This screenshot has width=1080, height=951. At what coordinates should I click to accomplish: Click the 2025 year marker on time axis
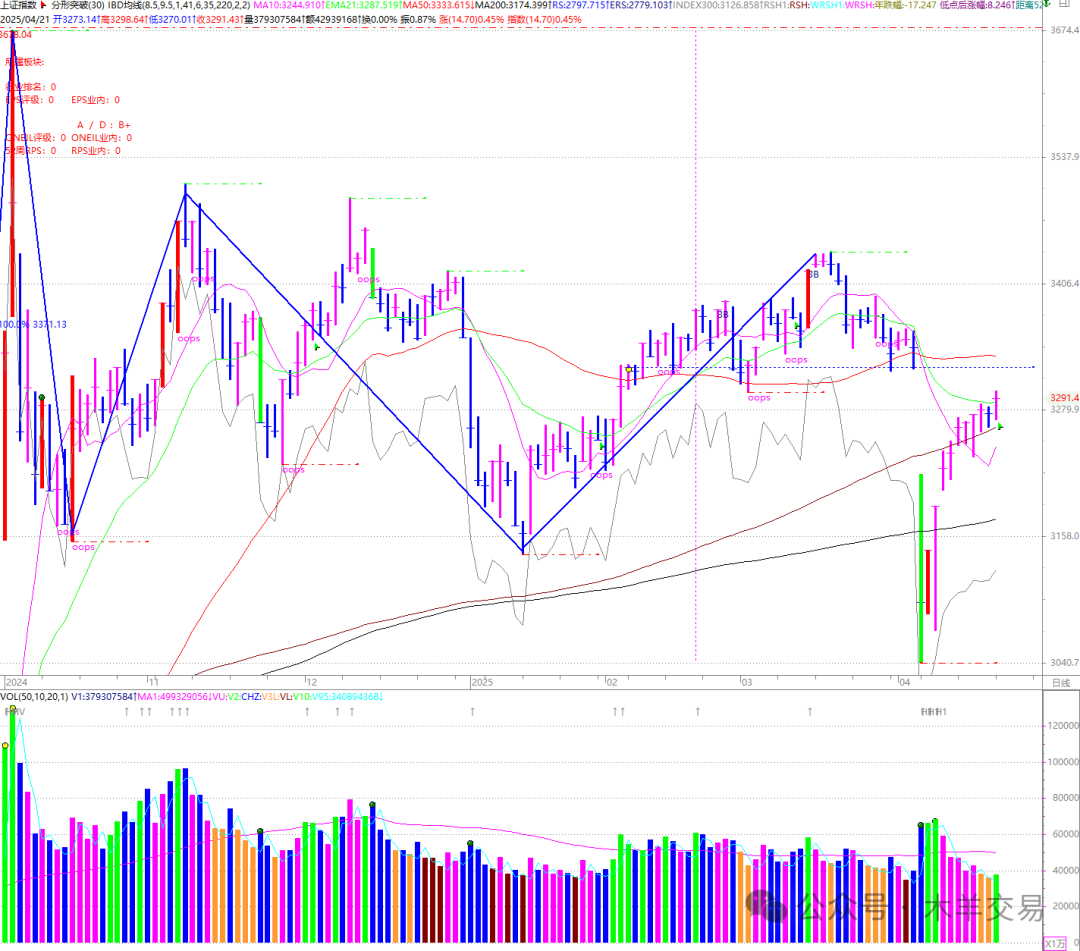tap(482, 682)
